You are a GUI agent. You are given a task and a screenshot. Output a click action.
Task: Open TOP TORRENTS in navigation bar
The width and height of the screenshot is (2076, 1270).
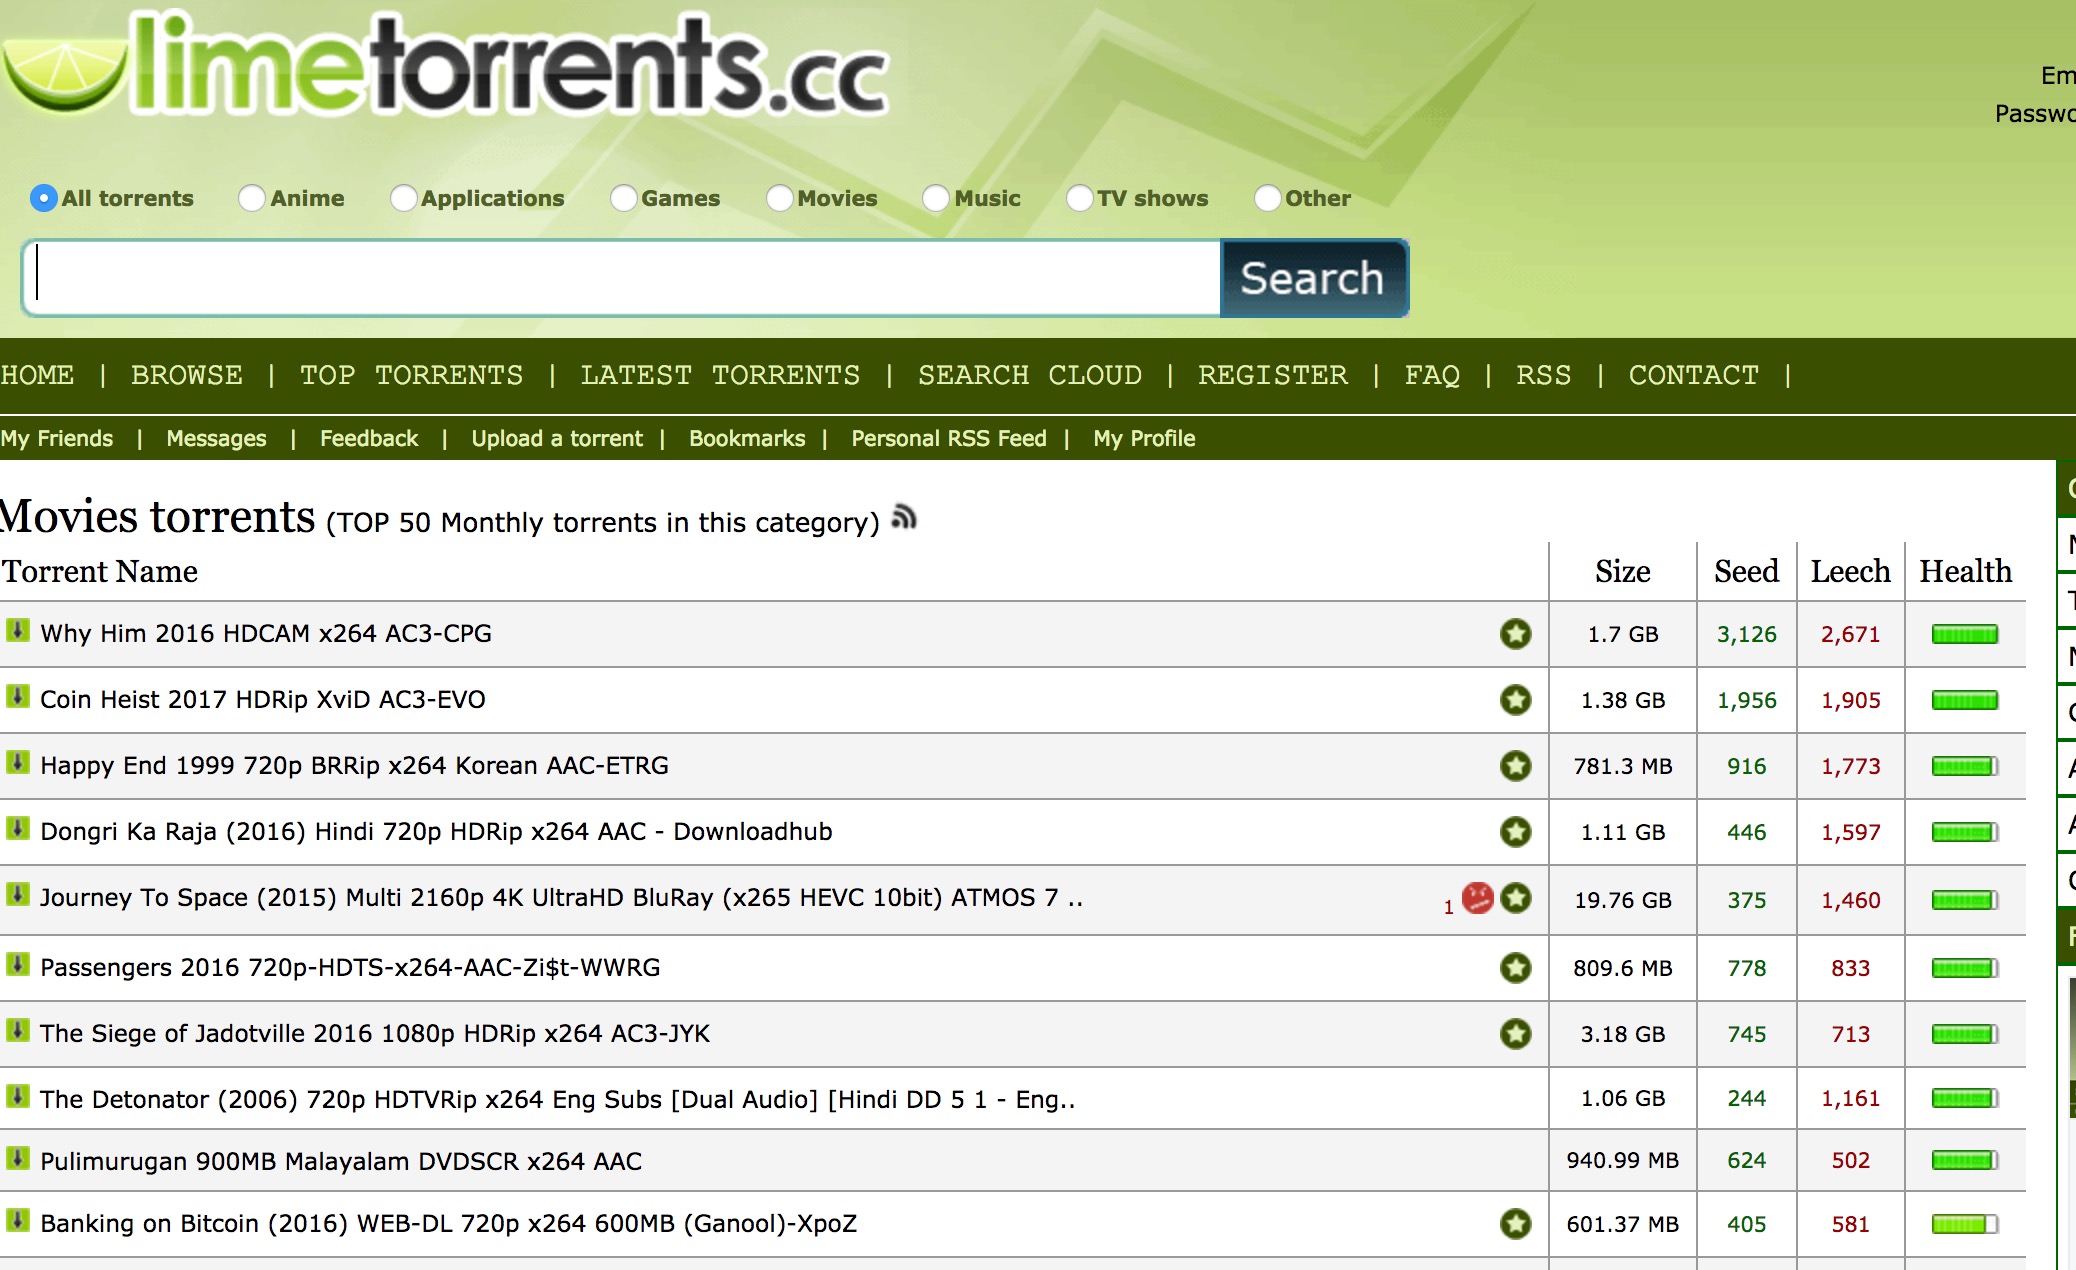pos(411,375)
